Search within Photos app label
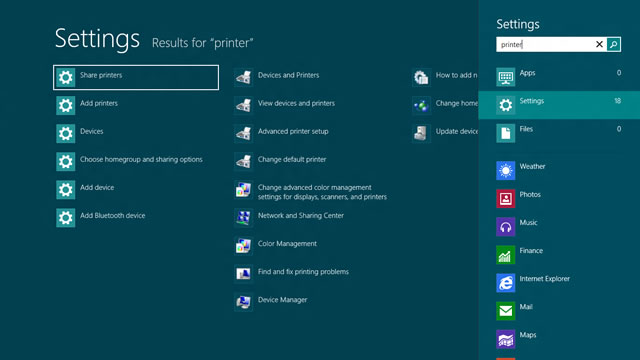This screenshot has width=640, height=360. tap(530, 195)
